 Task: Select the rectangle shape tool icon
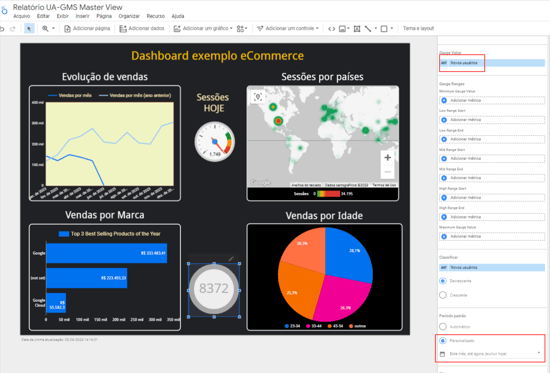pyautogui.click(x=384, y=29)
